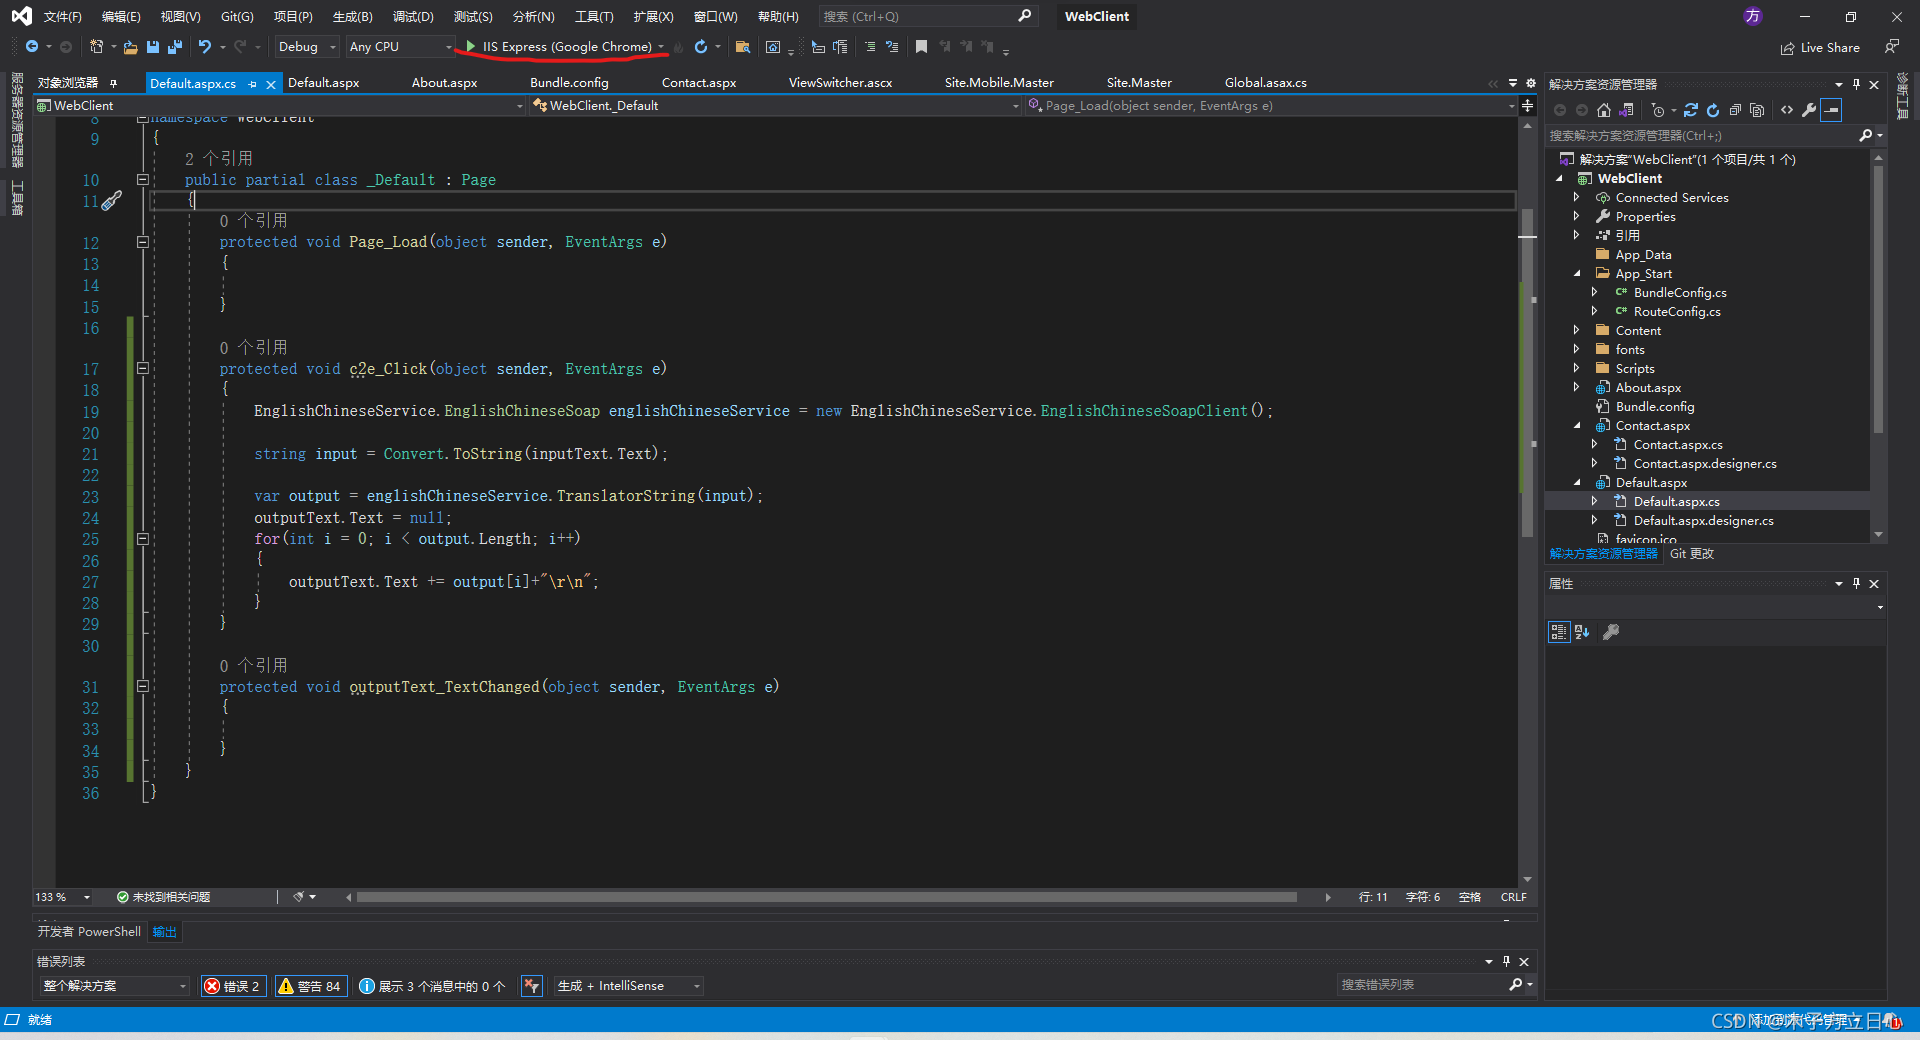Open the WebClient_Default class navigation dropdown
Image resolution: width=1920 pixels, height=1040 pixels.
click(x=776, y=106)
